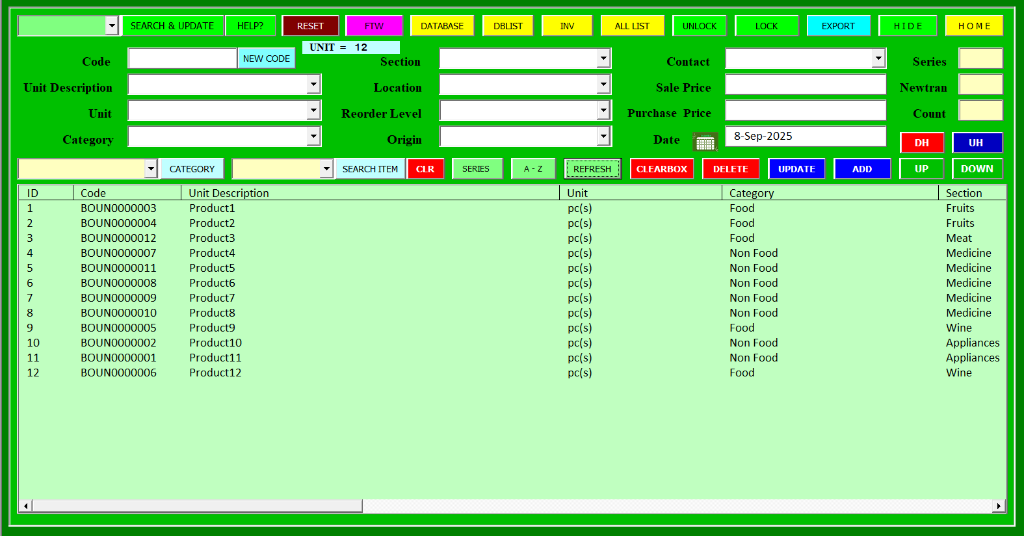Expand the Location dropdown

tap(603, 84)
